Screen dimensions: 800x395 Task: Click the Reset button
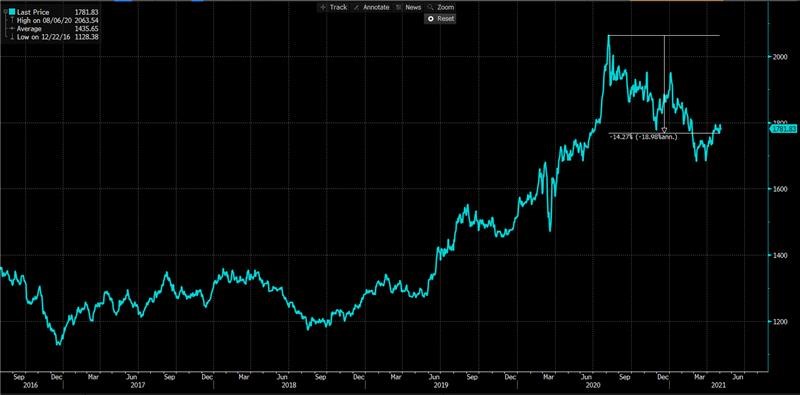(440, 18)
